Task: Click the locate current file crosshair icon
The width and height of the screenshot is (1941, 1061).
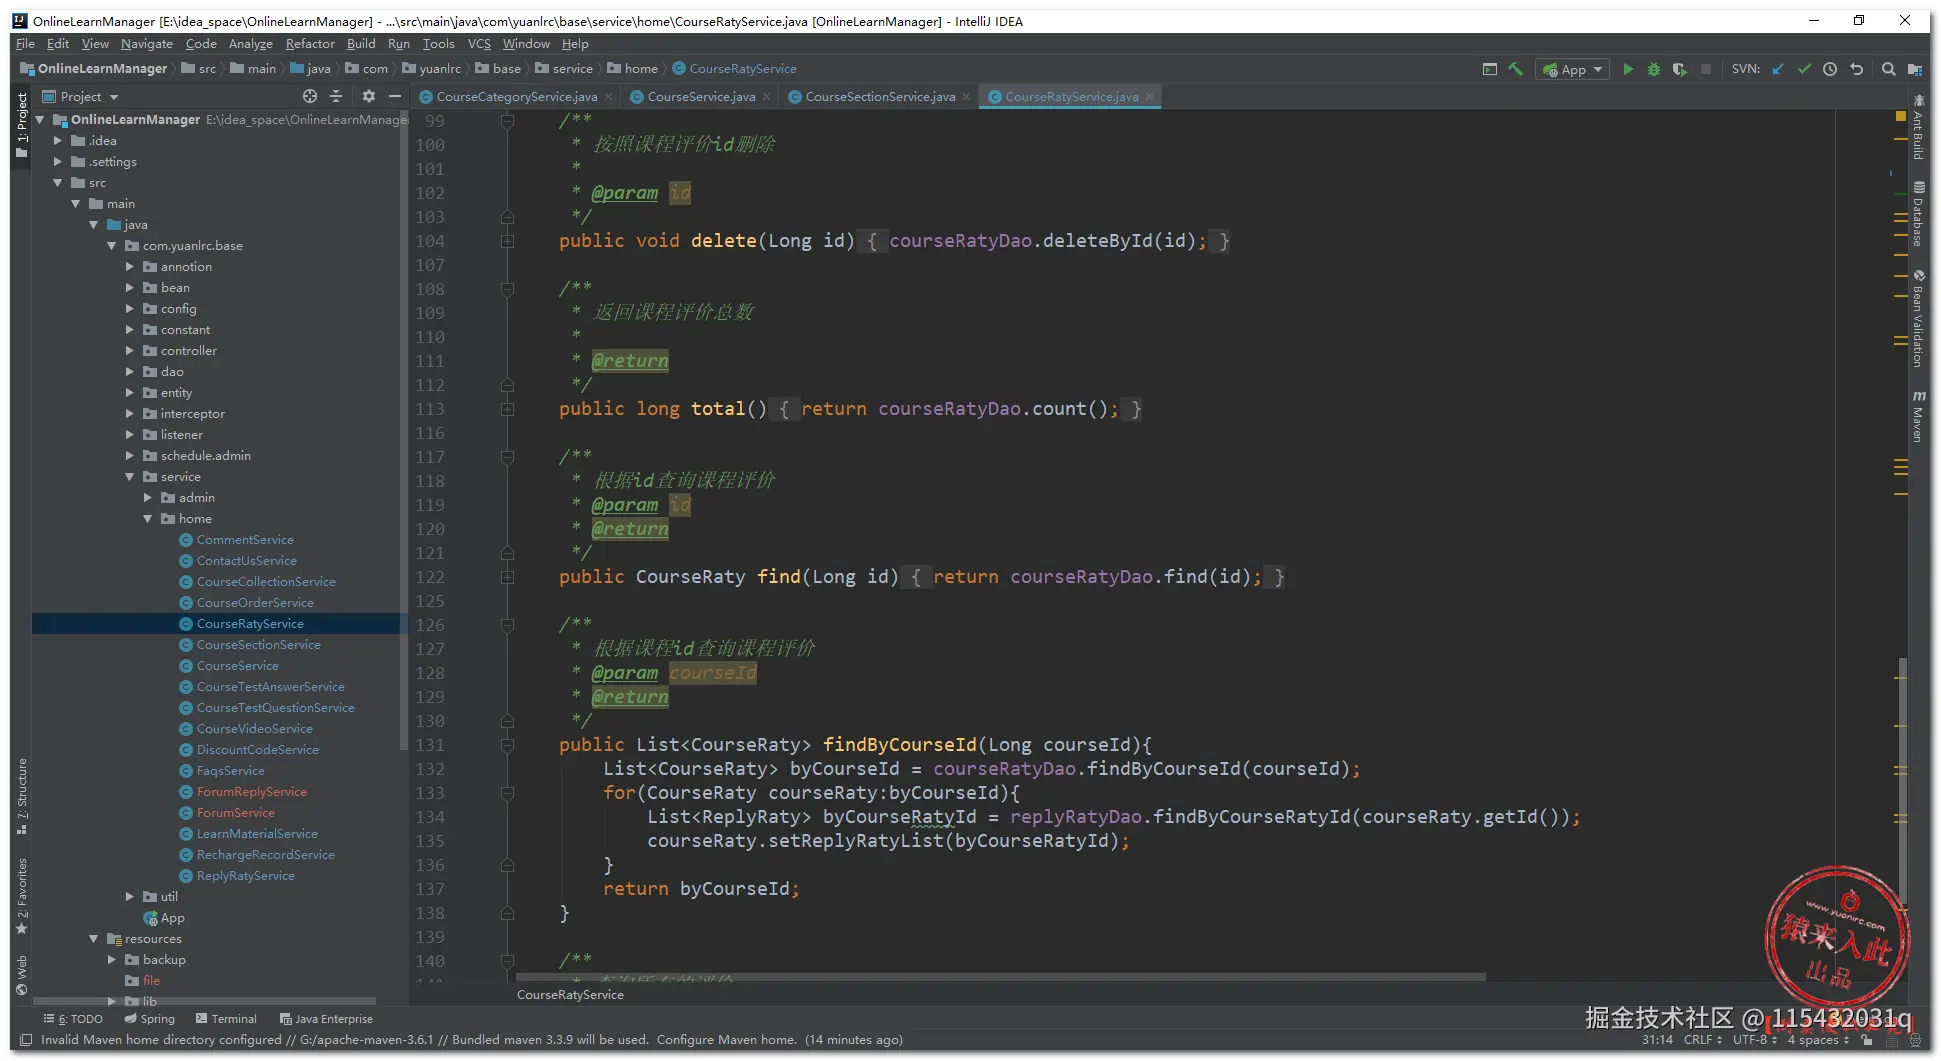Action: 310,96
